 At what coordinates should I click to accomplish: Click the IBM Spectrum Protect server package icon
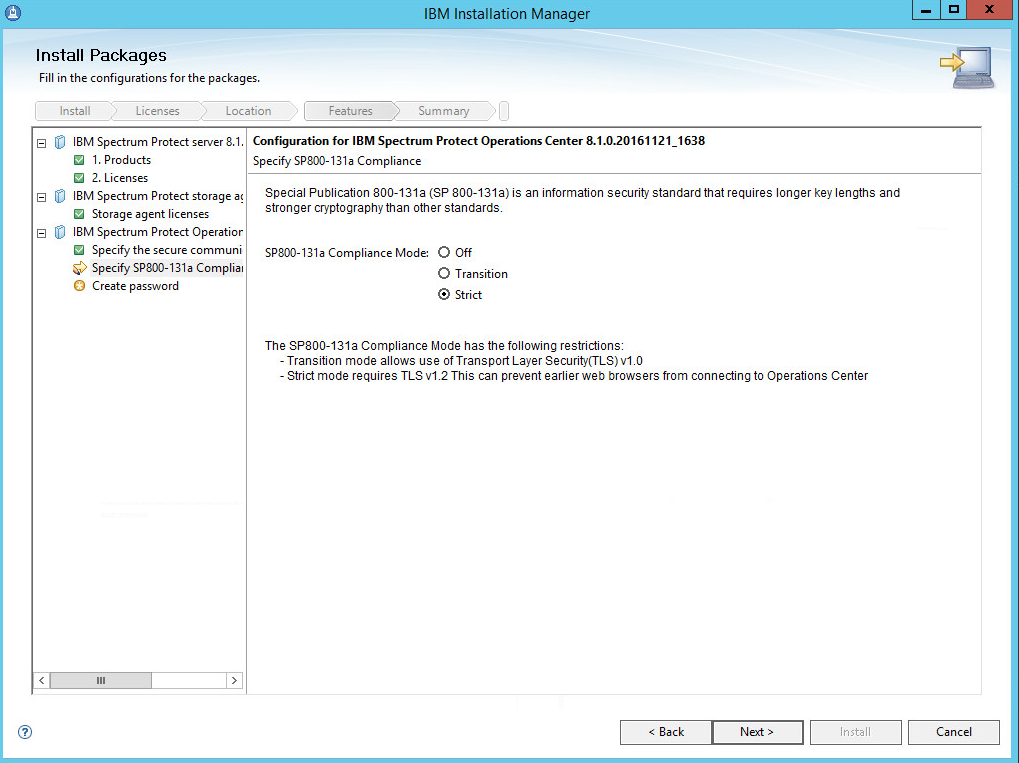pyautogui.click(x=60, y=142)
